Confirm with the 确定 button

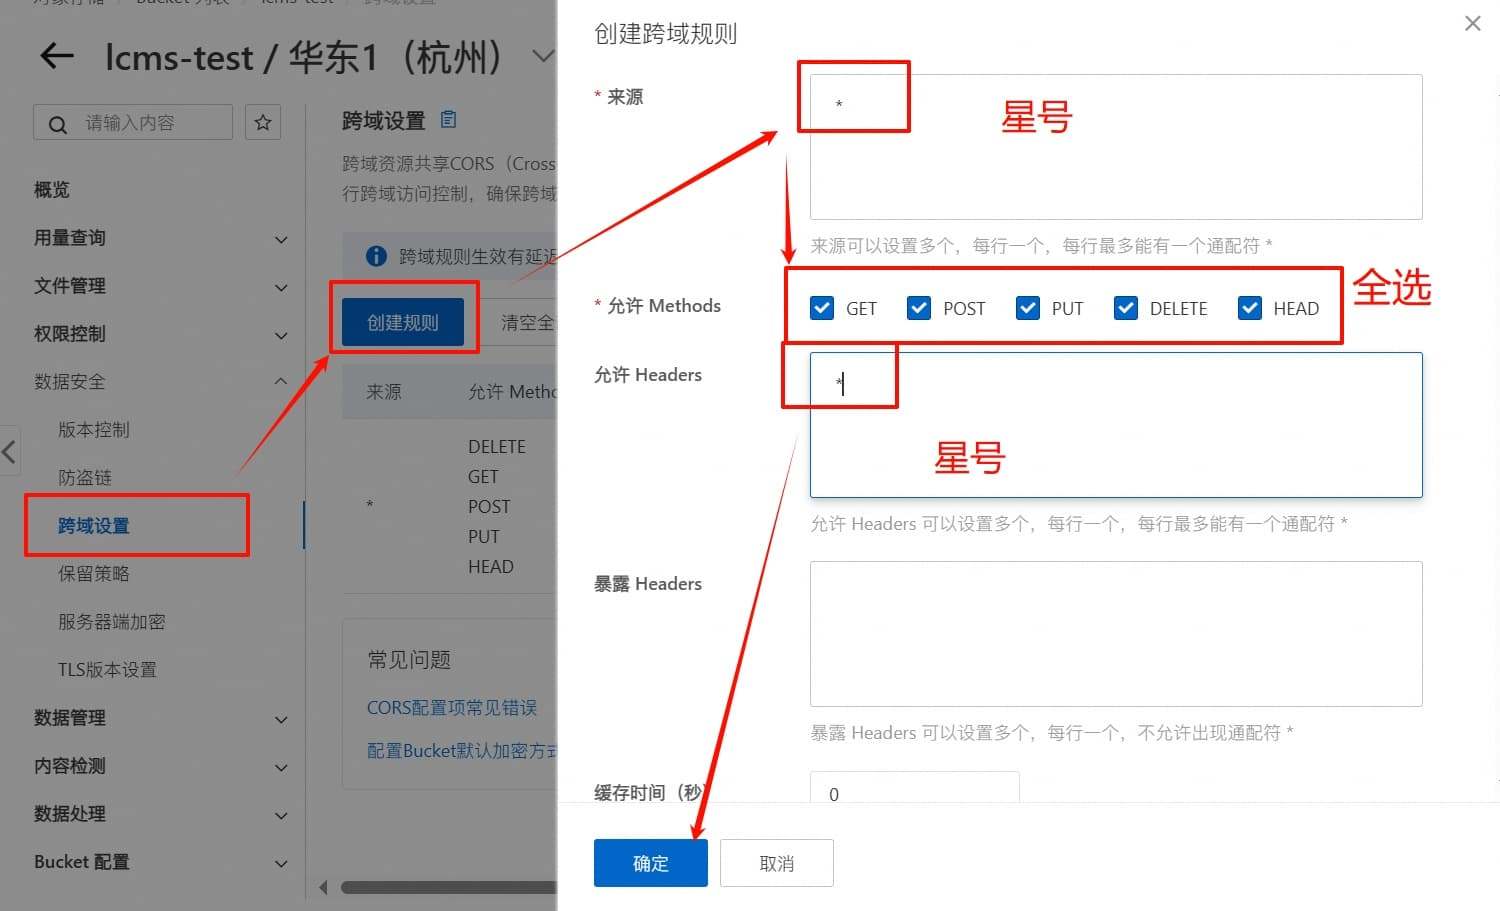pos(651,863)
